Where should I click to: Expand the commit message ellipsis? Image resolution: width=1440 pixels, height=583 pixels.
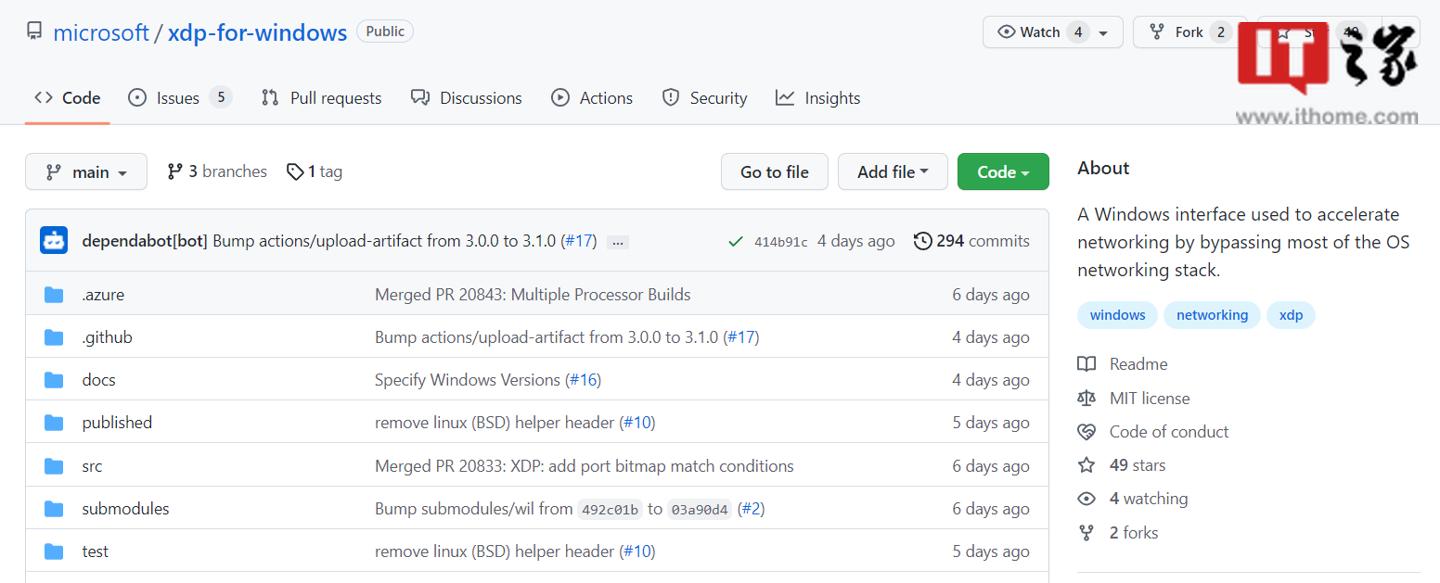618,241
